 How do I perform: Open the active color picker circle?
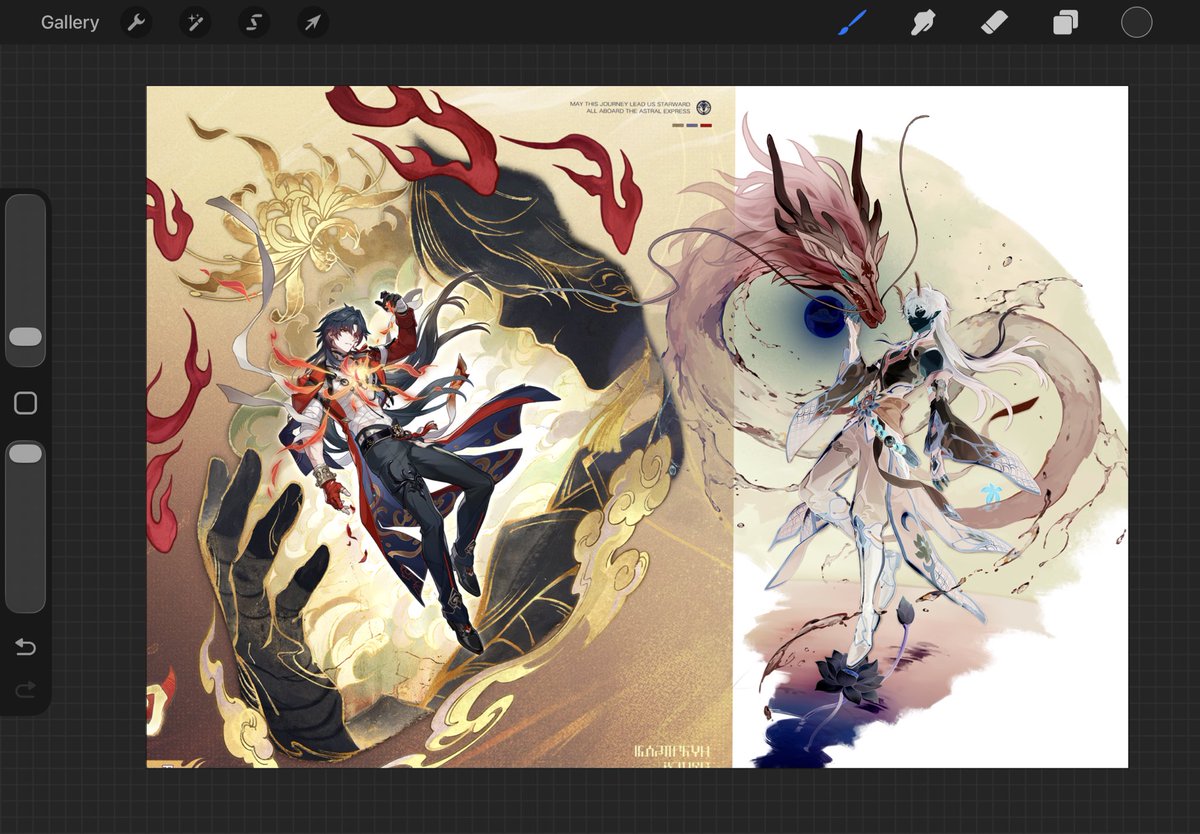(x=1136, y=22)
